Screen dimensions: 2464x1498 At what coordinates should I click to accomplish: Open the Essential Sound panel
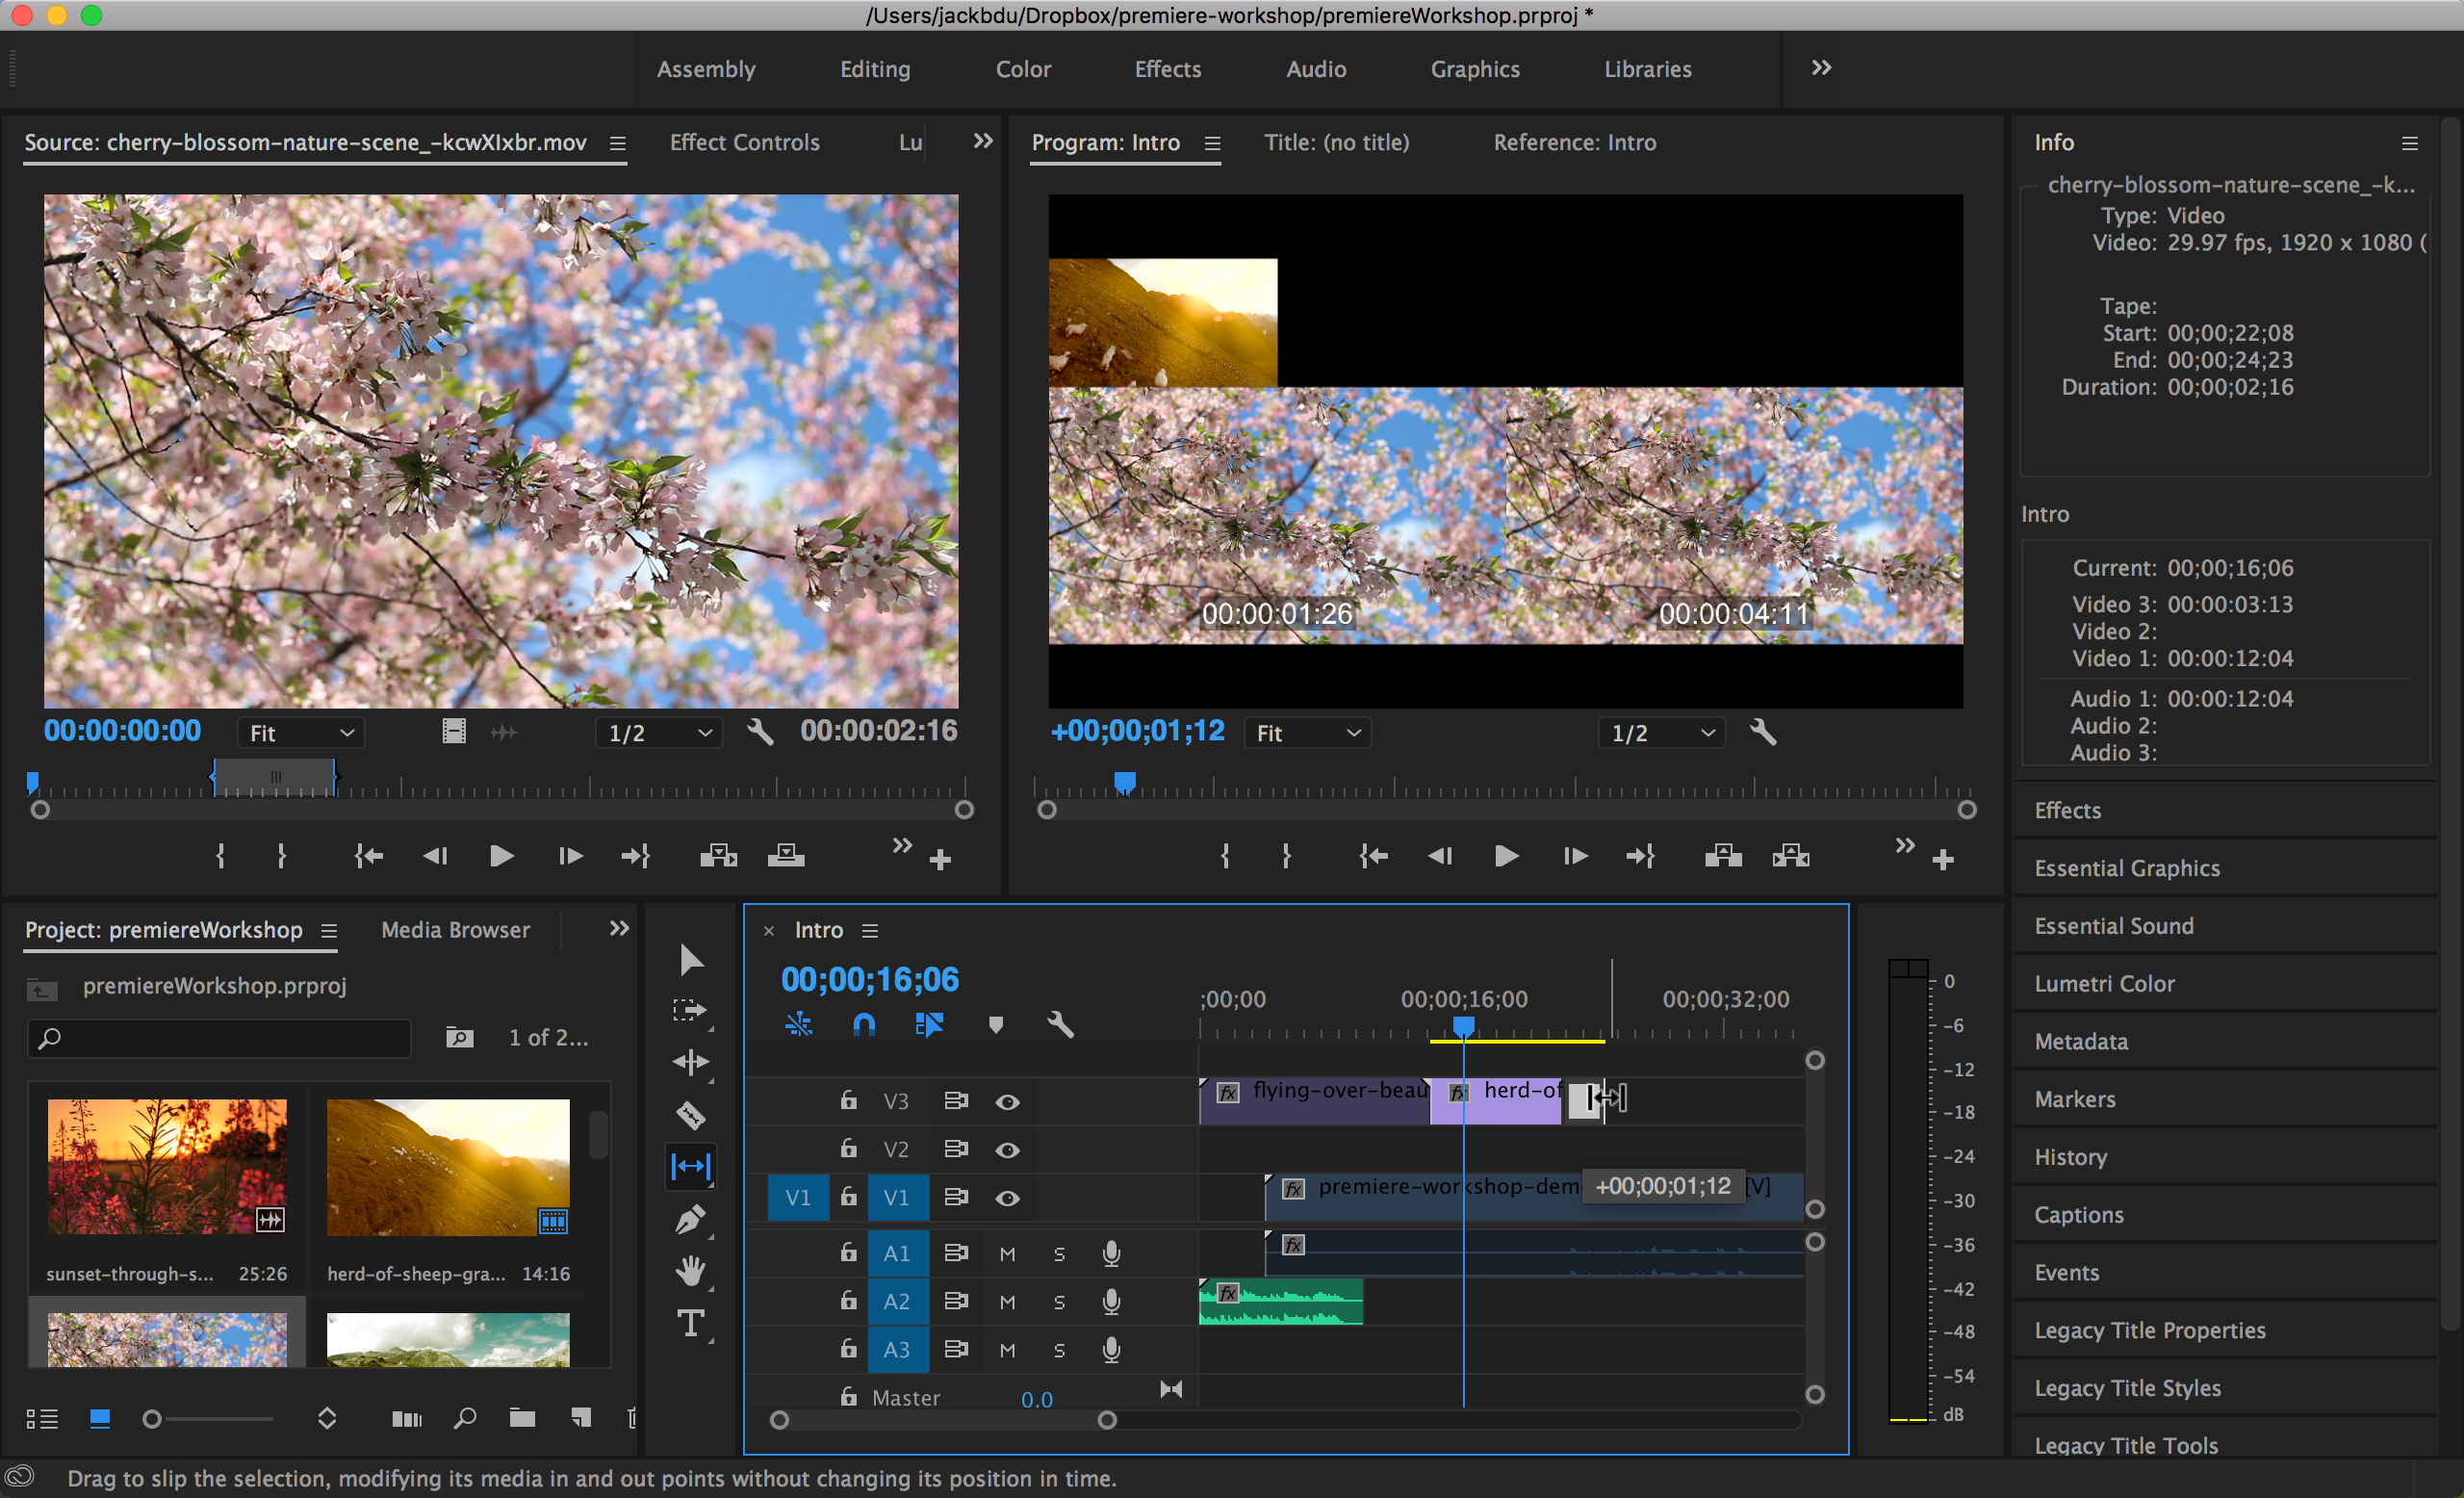coord(2113,926)
